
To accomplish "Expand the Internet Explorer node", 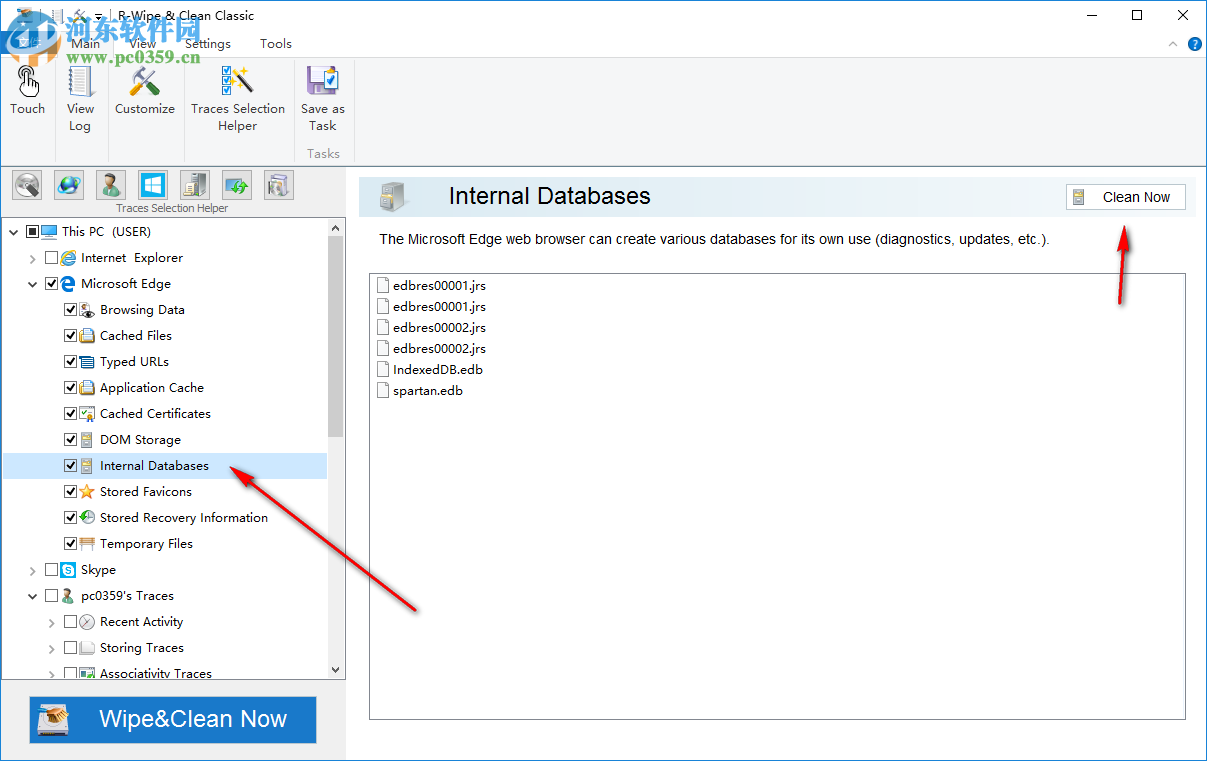I will coord(33,258).
